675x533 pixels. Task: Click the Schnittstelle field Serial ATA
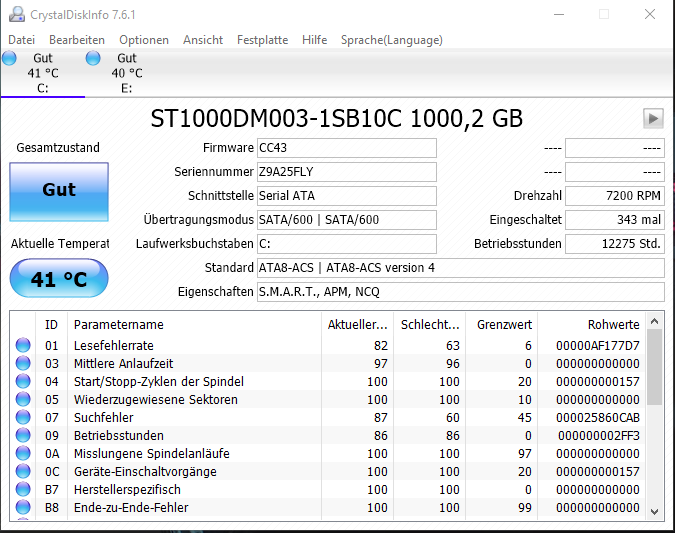[347, 196]
